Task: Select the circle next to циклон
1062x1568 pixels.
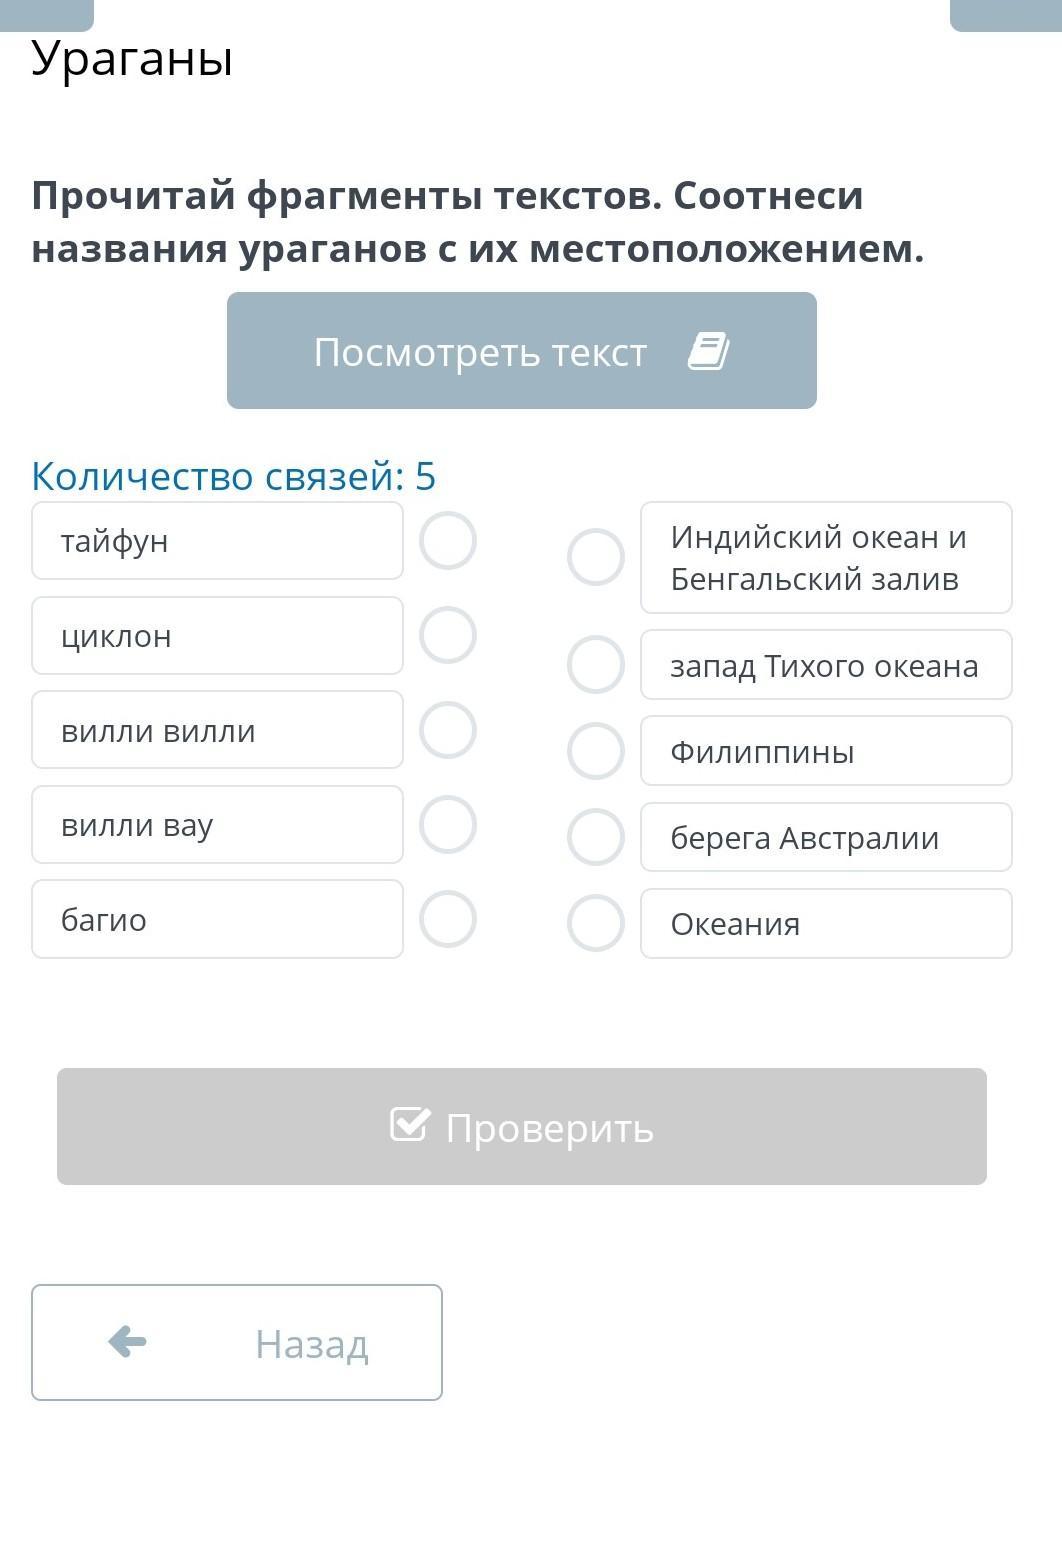Action: tap(448, 635)
